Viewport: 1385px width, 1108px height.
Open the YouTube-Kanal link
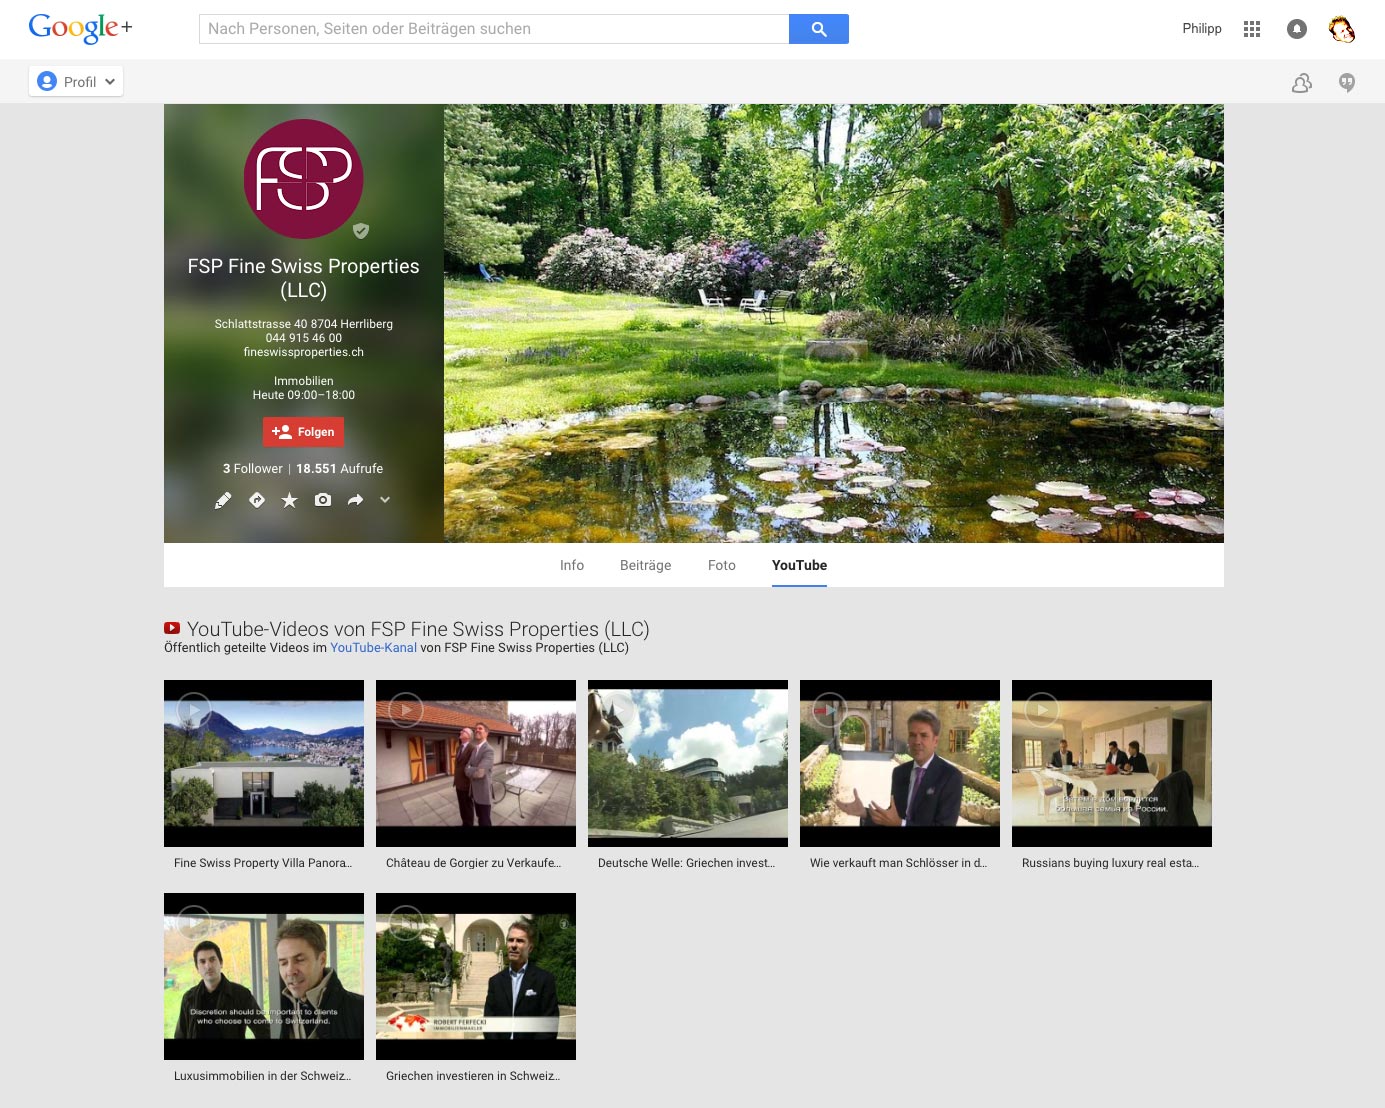(373, 648)
